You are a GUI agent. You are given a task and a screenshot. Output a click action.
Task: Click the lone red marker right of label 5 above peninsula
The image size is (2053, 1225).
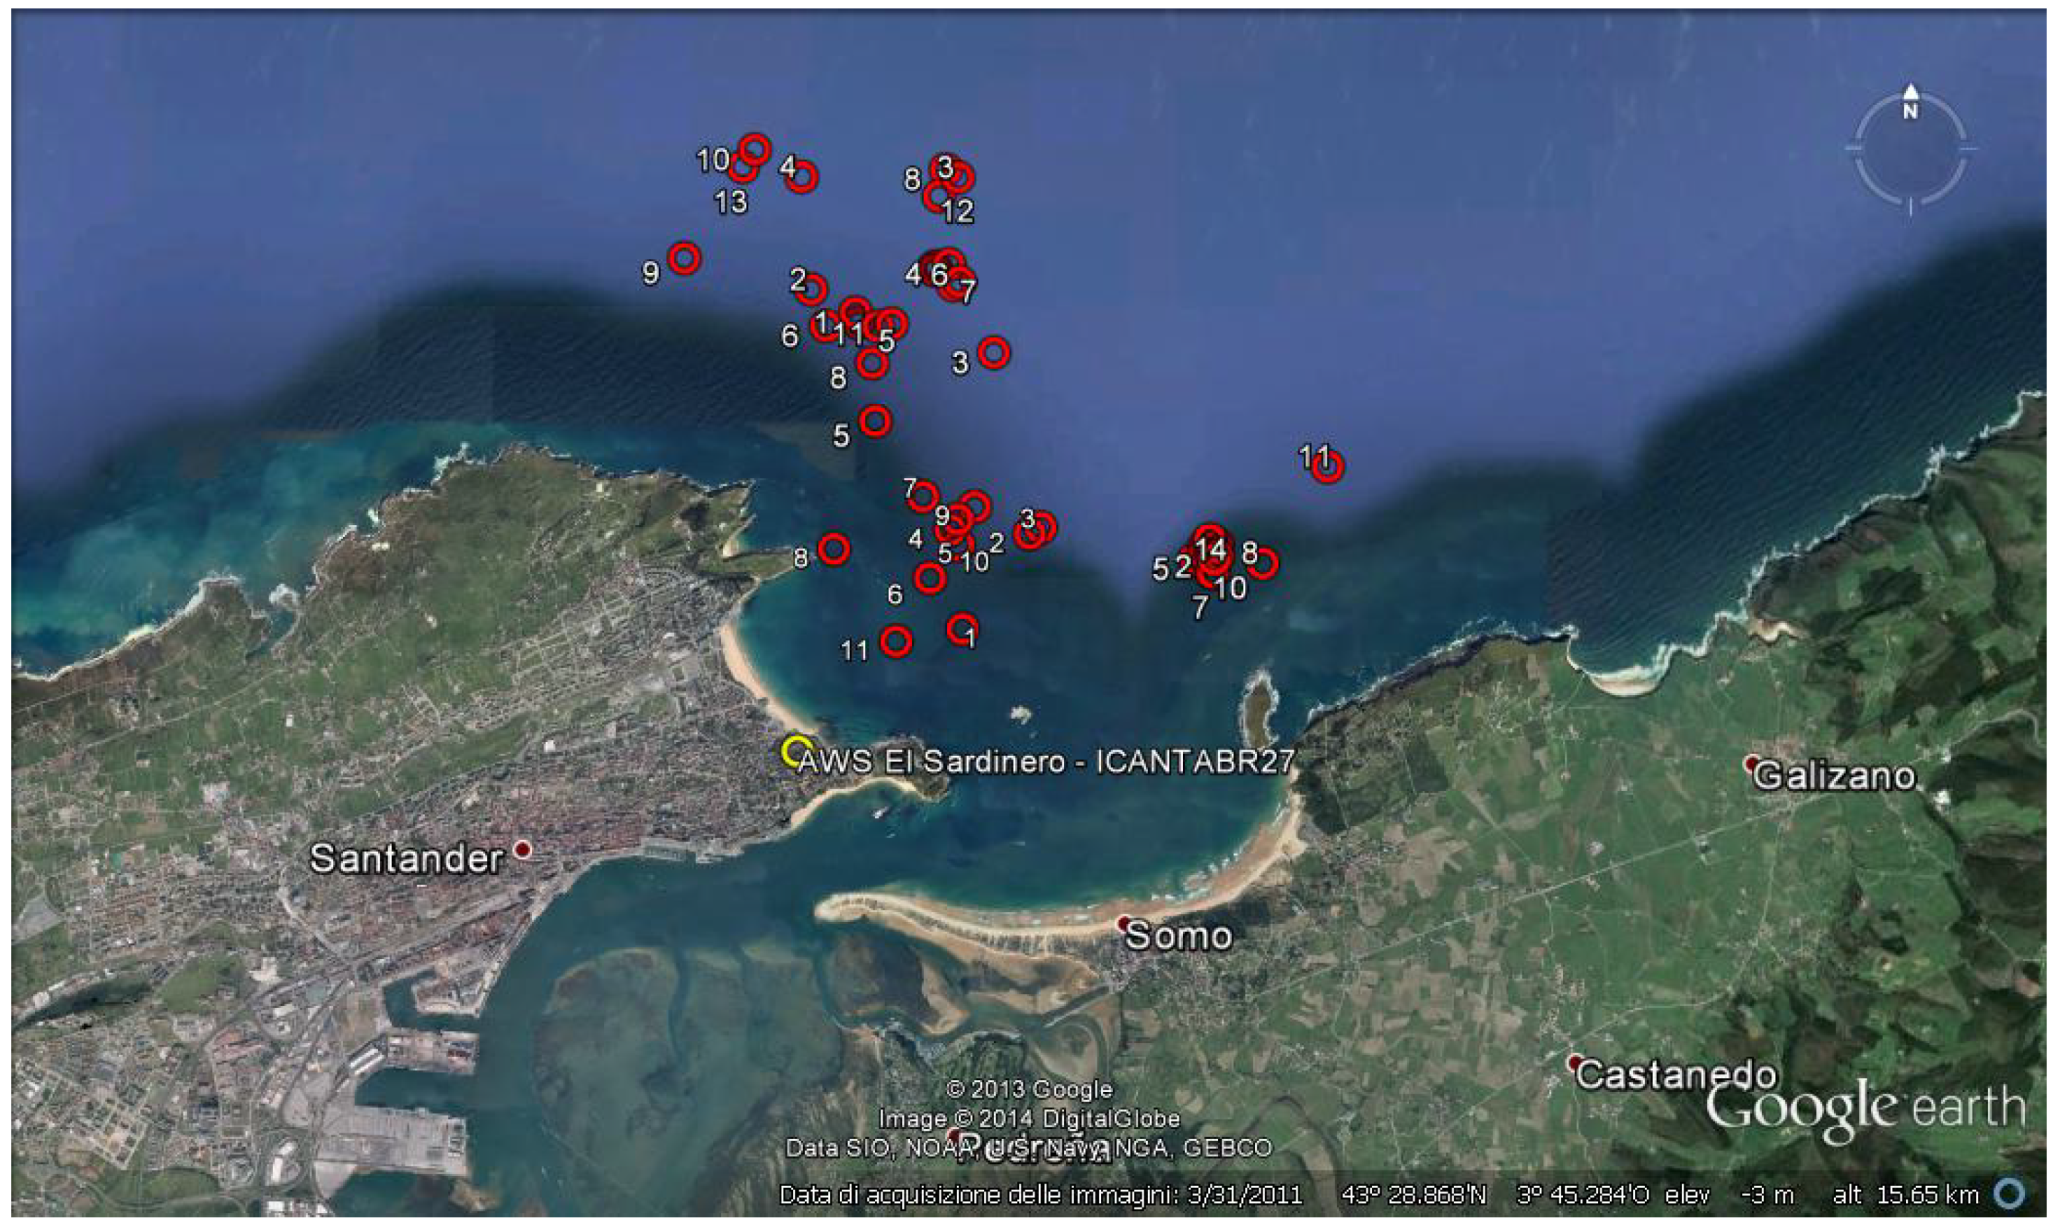[x=875, y=421]
